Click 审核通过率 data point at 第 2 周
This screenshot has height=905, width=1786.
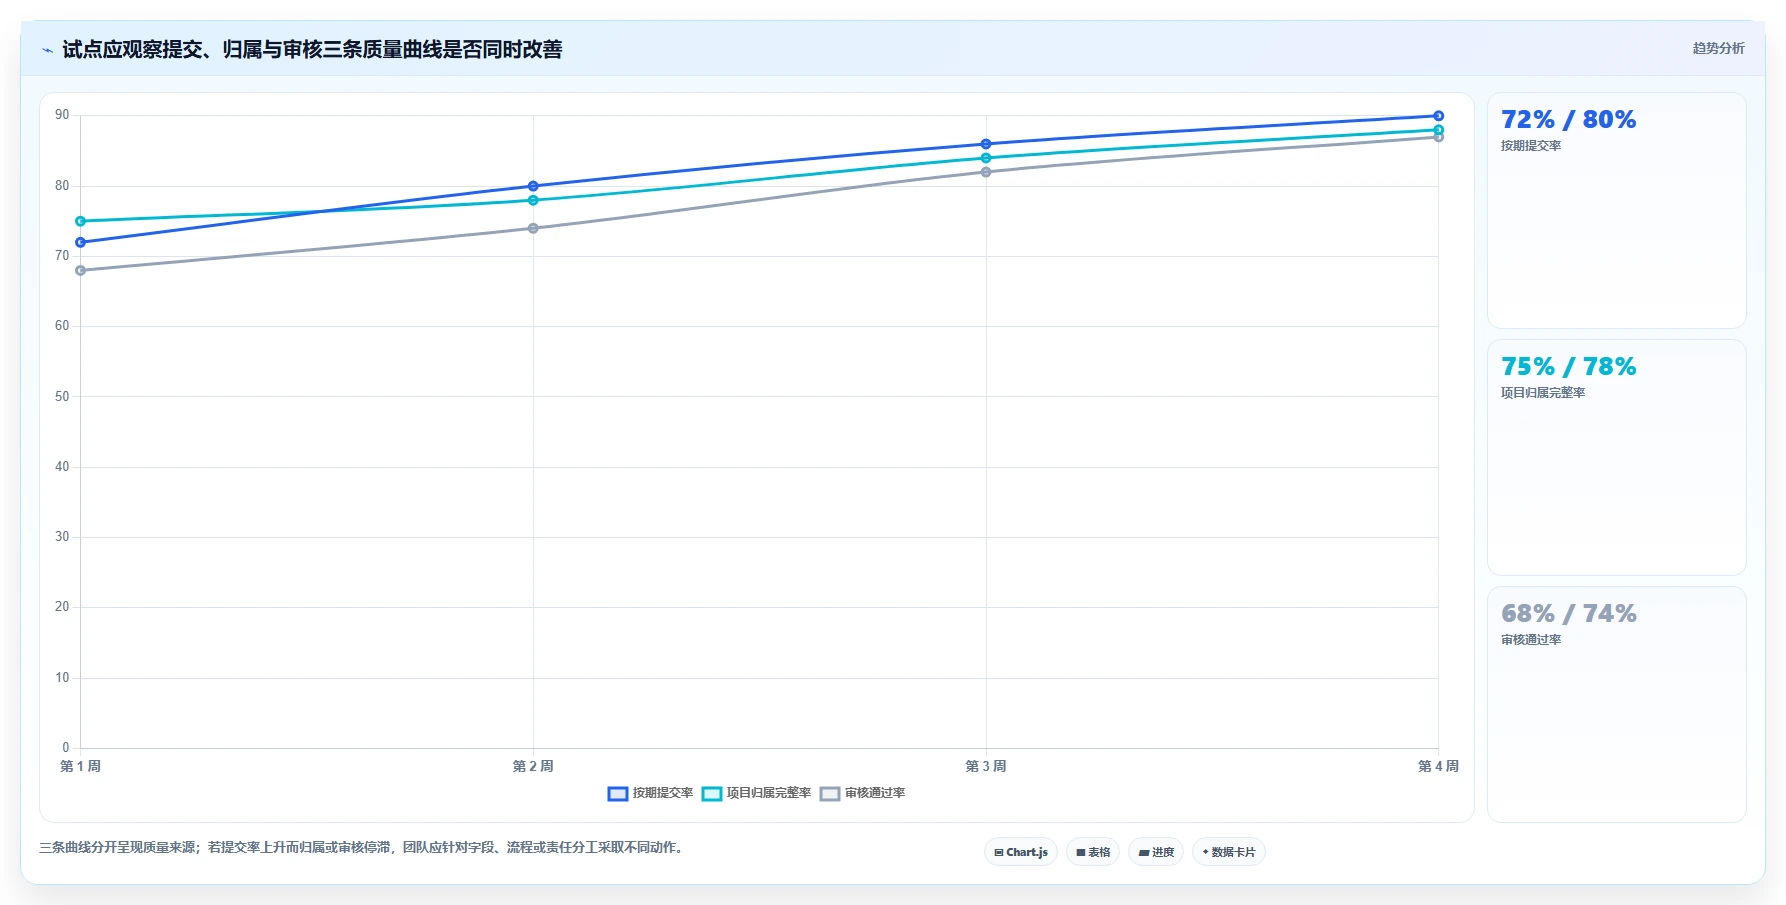[533, 228]
